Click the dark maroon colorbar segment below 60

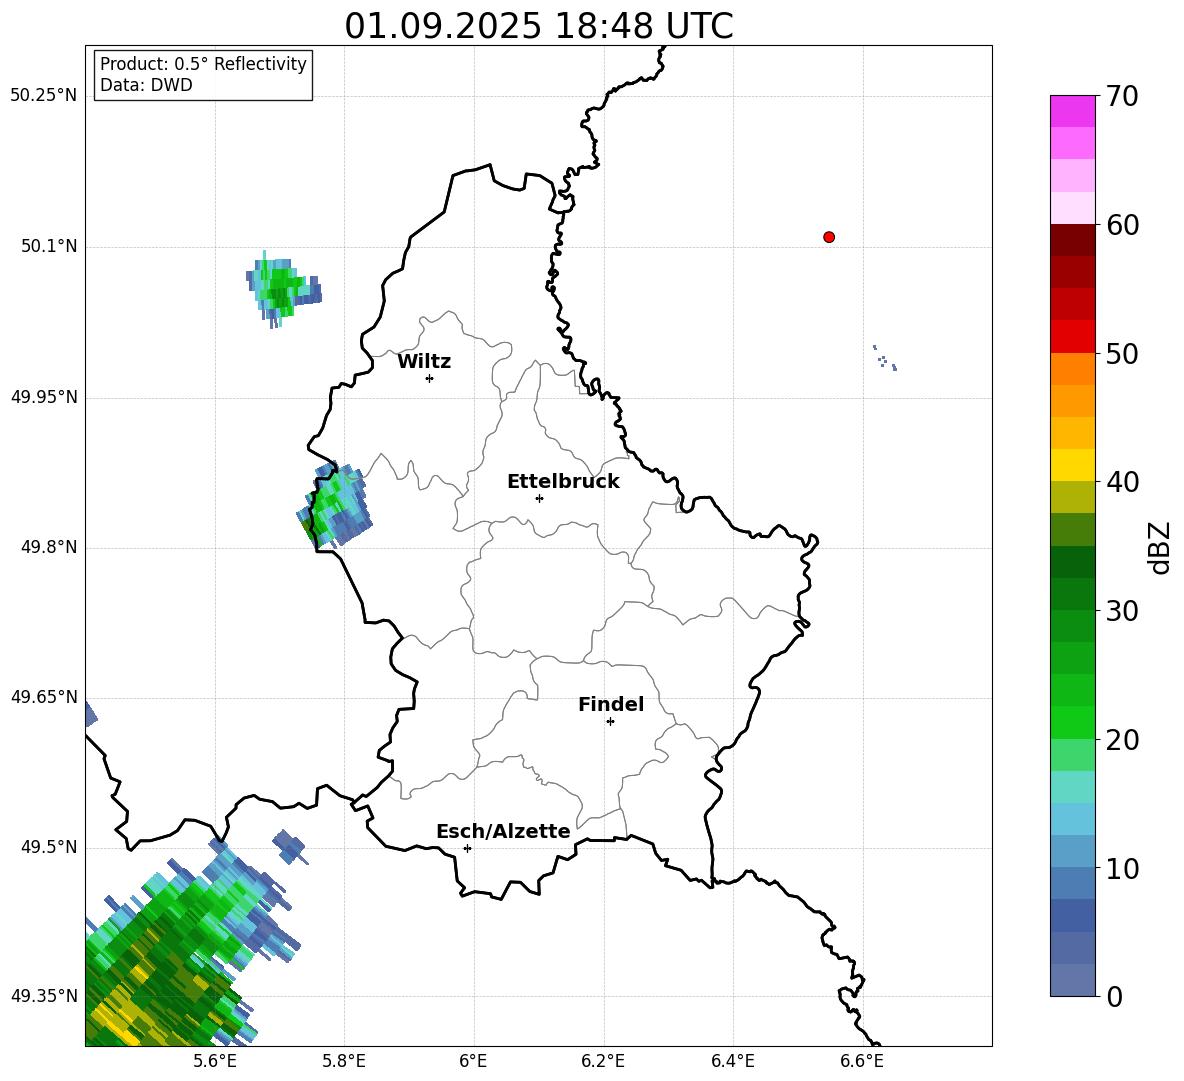click(x=1072, y=240)
